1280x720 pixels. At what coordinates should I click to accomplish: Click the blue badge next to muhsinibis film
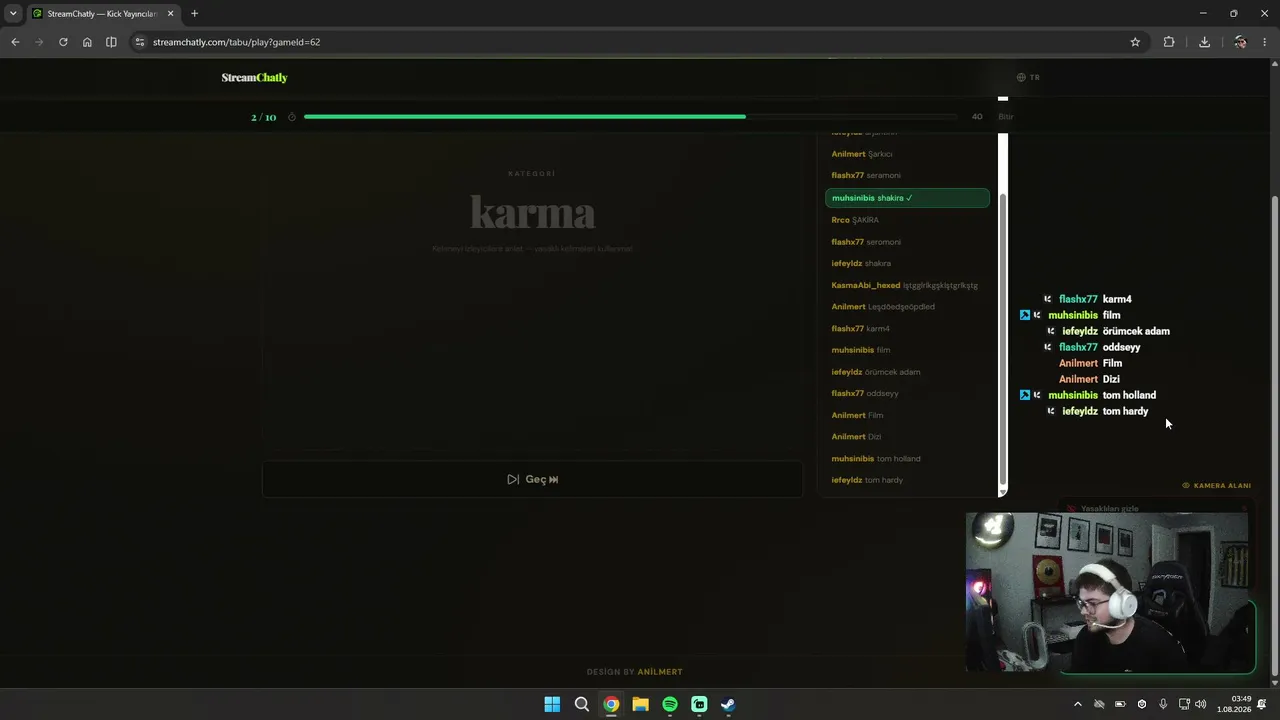coord(1024,315)
